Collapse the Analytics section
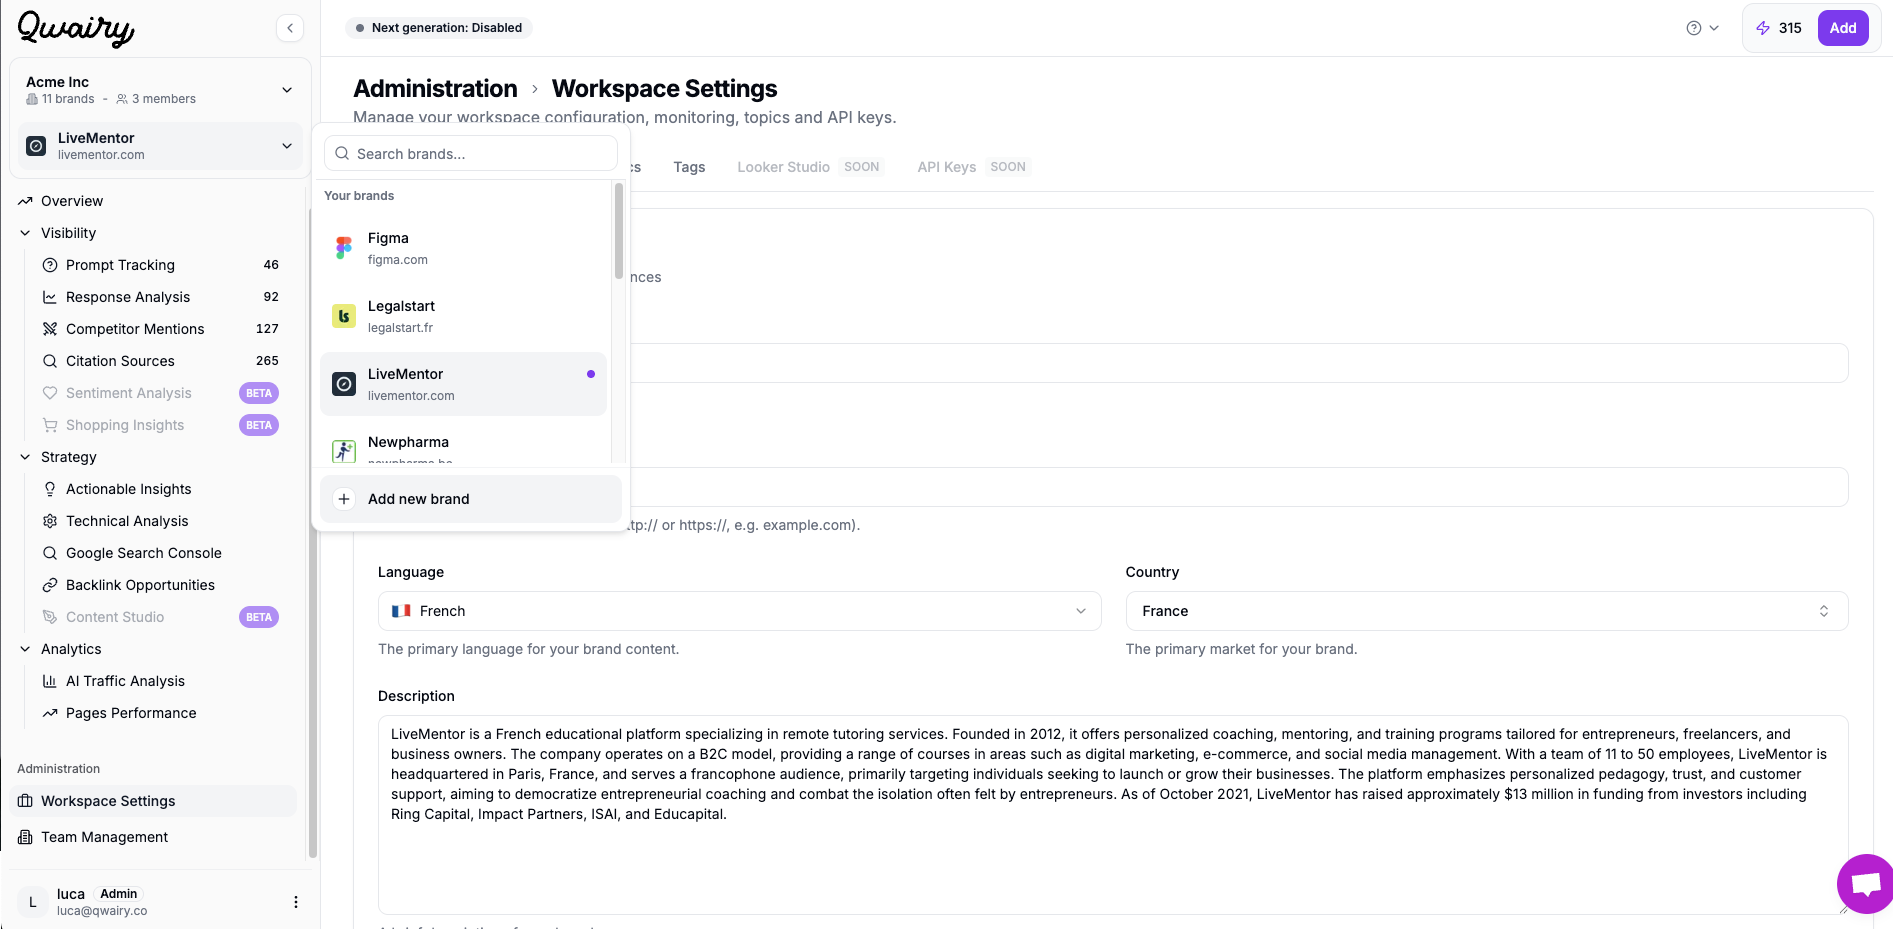The height and width of the screenshot is (929, 1893). point(25,649)
